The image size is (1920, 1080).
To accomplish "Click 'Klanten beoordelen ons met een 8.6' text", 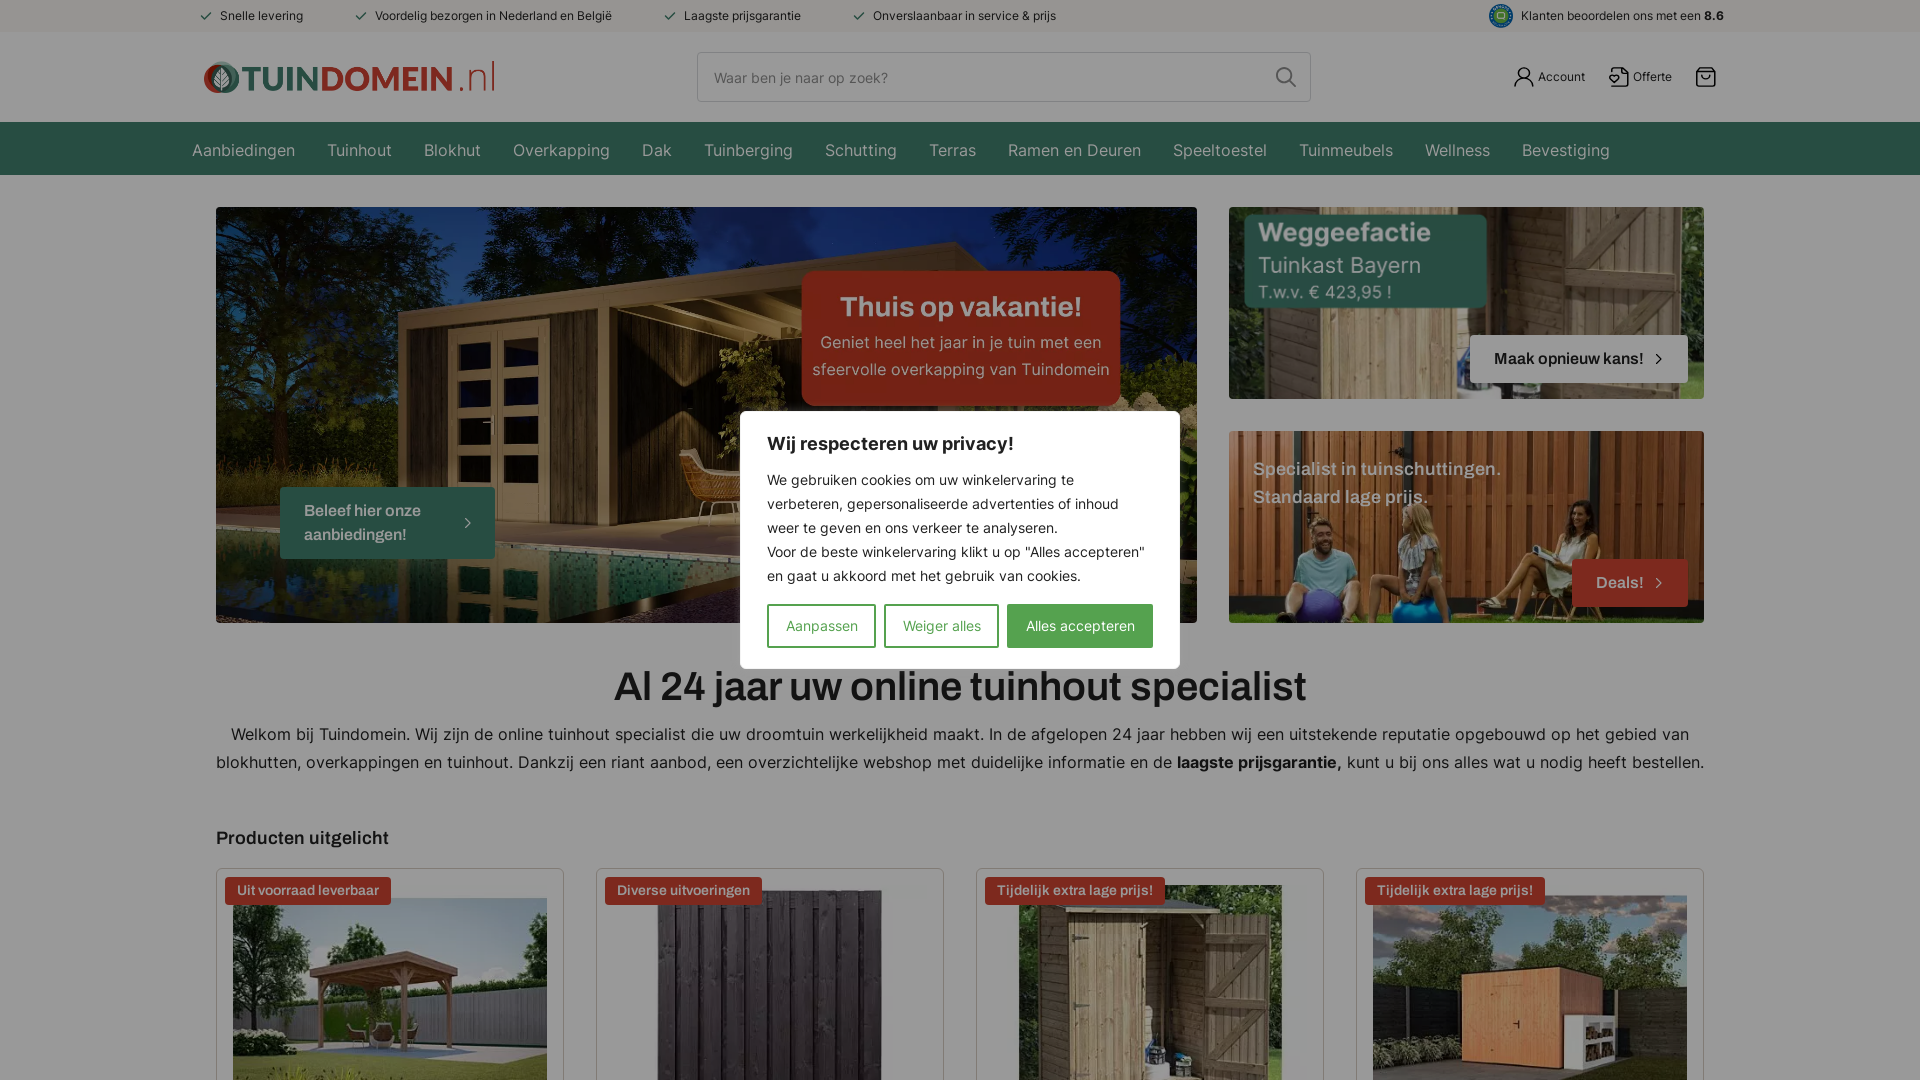I will pos(1622,16).
